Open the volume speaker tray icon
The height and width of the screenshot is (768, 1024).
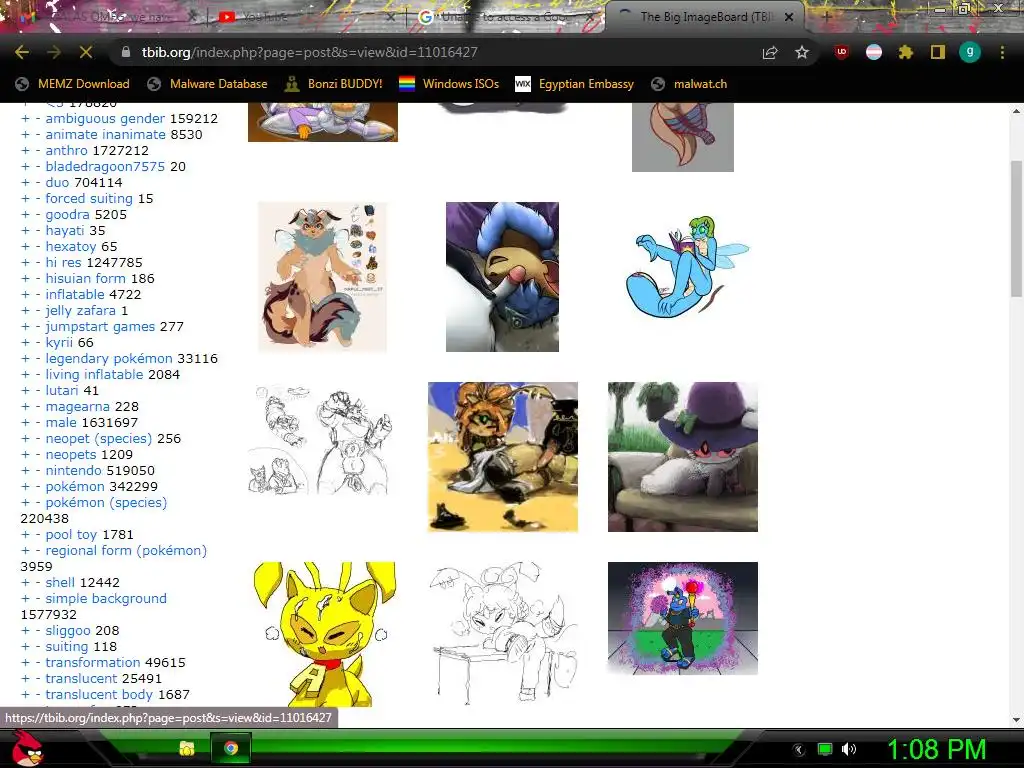click(x=849, y=749)
